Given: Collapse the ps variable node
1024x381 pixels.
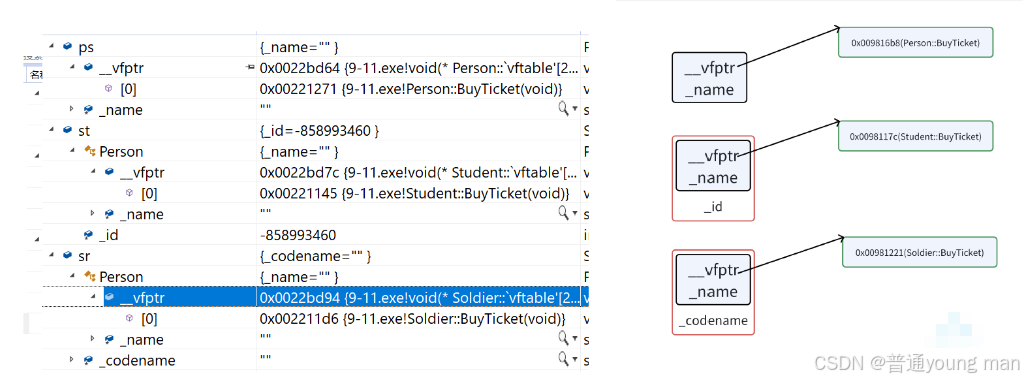Looking at the screenshot, I should [x=52, y=46].
